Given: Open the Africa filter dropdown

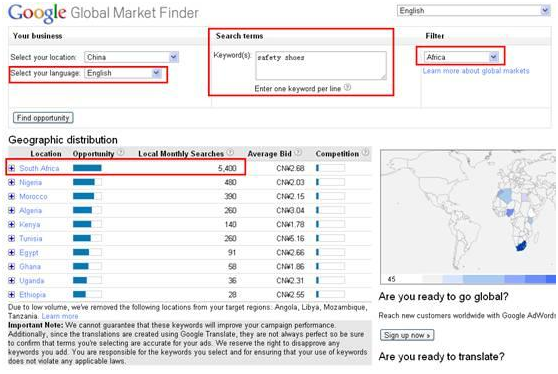Looking at the screenshot, I should click(461, 57).
